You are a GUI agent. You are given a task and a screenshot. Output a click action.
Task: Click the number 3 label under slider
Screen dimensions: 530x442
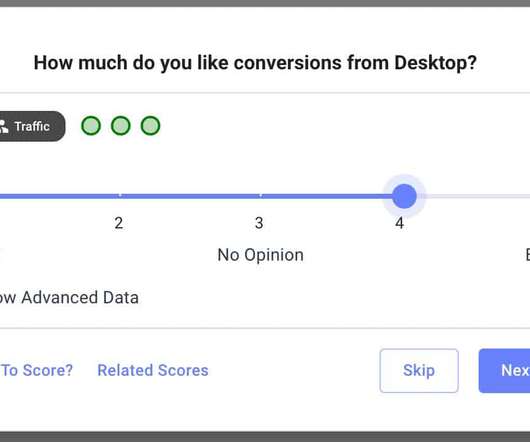point(259,223)
